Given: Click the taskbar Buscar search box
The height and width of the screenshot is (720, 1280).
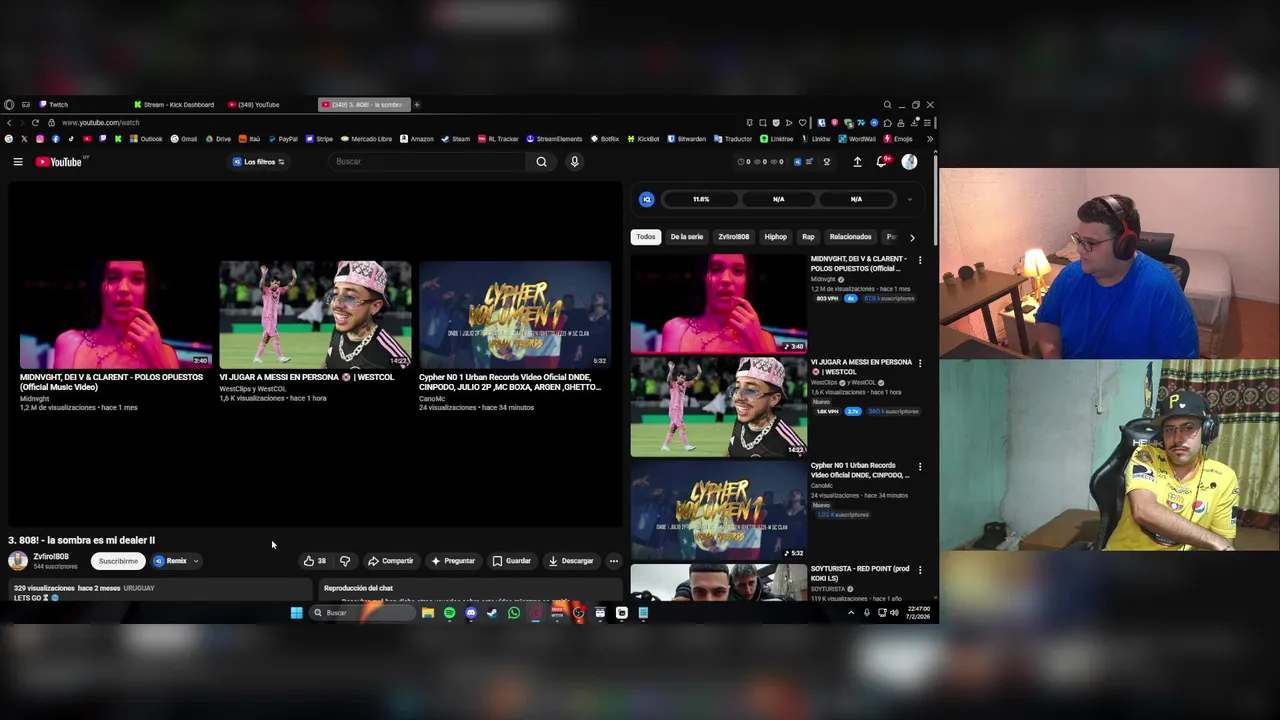Looking at the screenshot, I should [362, 613].
